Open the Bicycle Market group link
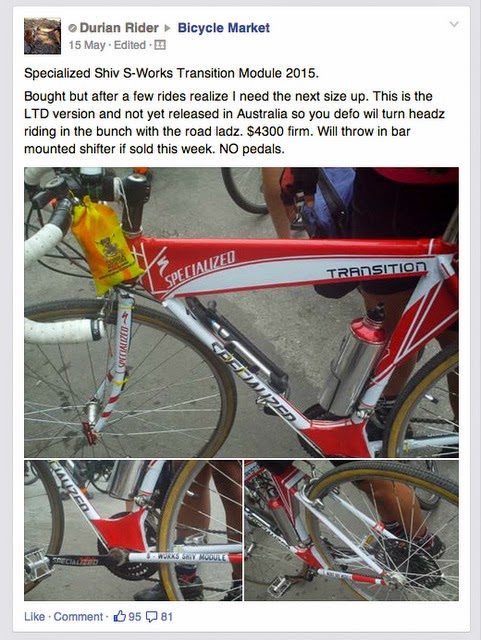The height and width of the screenshot is (640, 481). 224,28
